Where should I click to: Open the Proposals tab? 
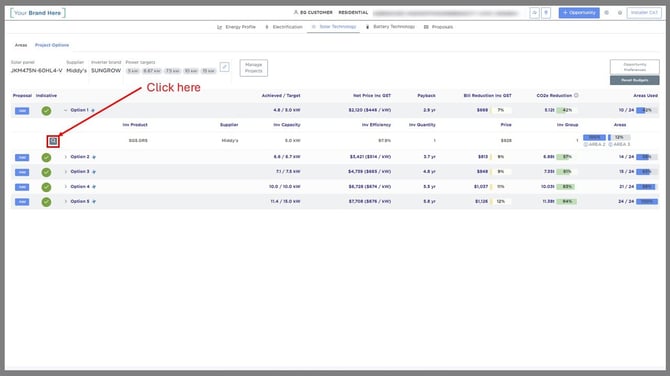tap(438, 27)
